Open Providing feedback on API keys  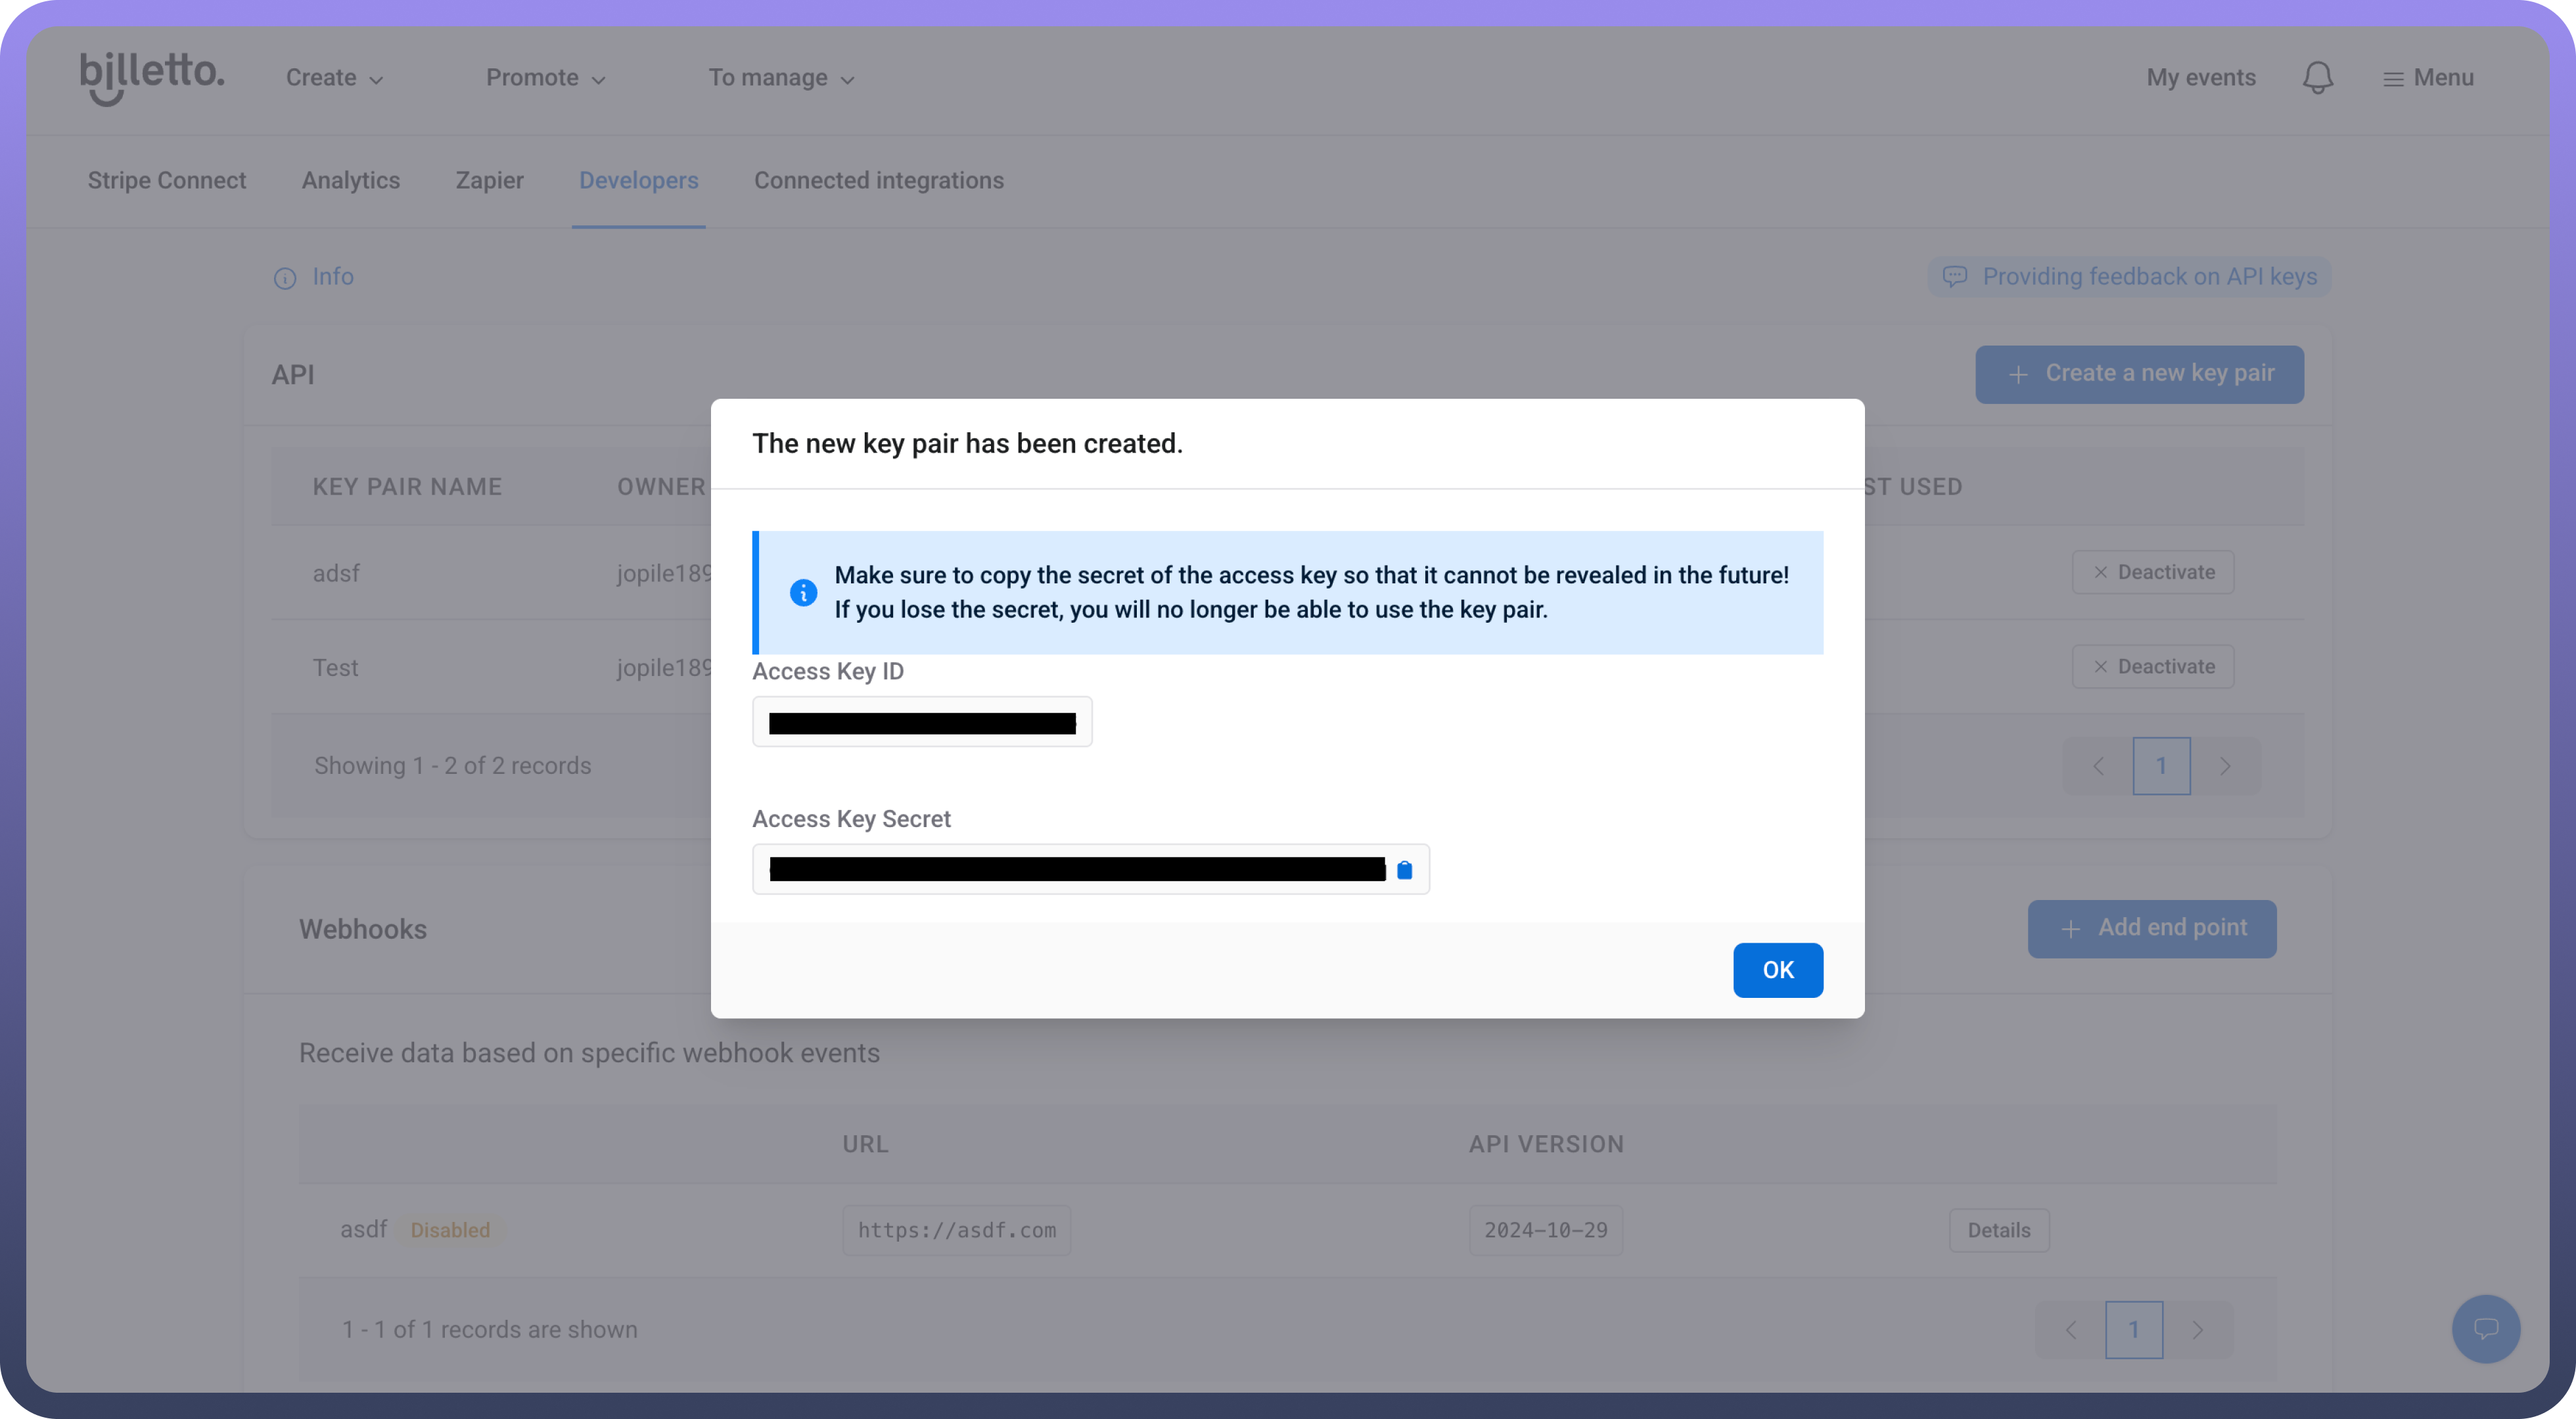pyautogui.click(x=2129, y=277)
